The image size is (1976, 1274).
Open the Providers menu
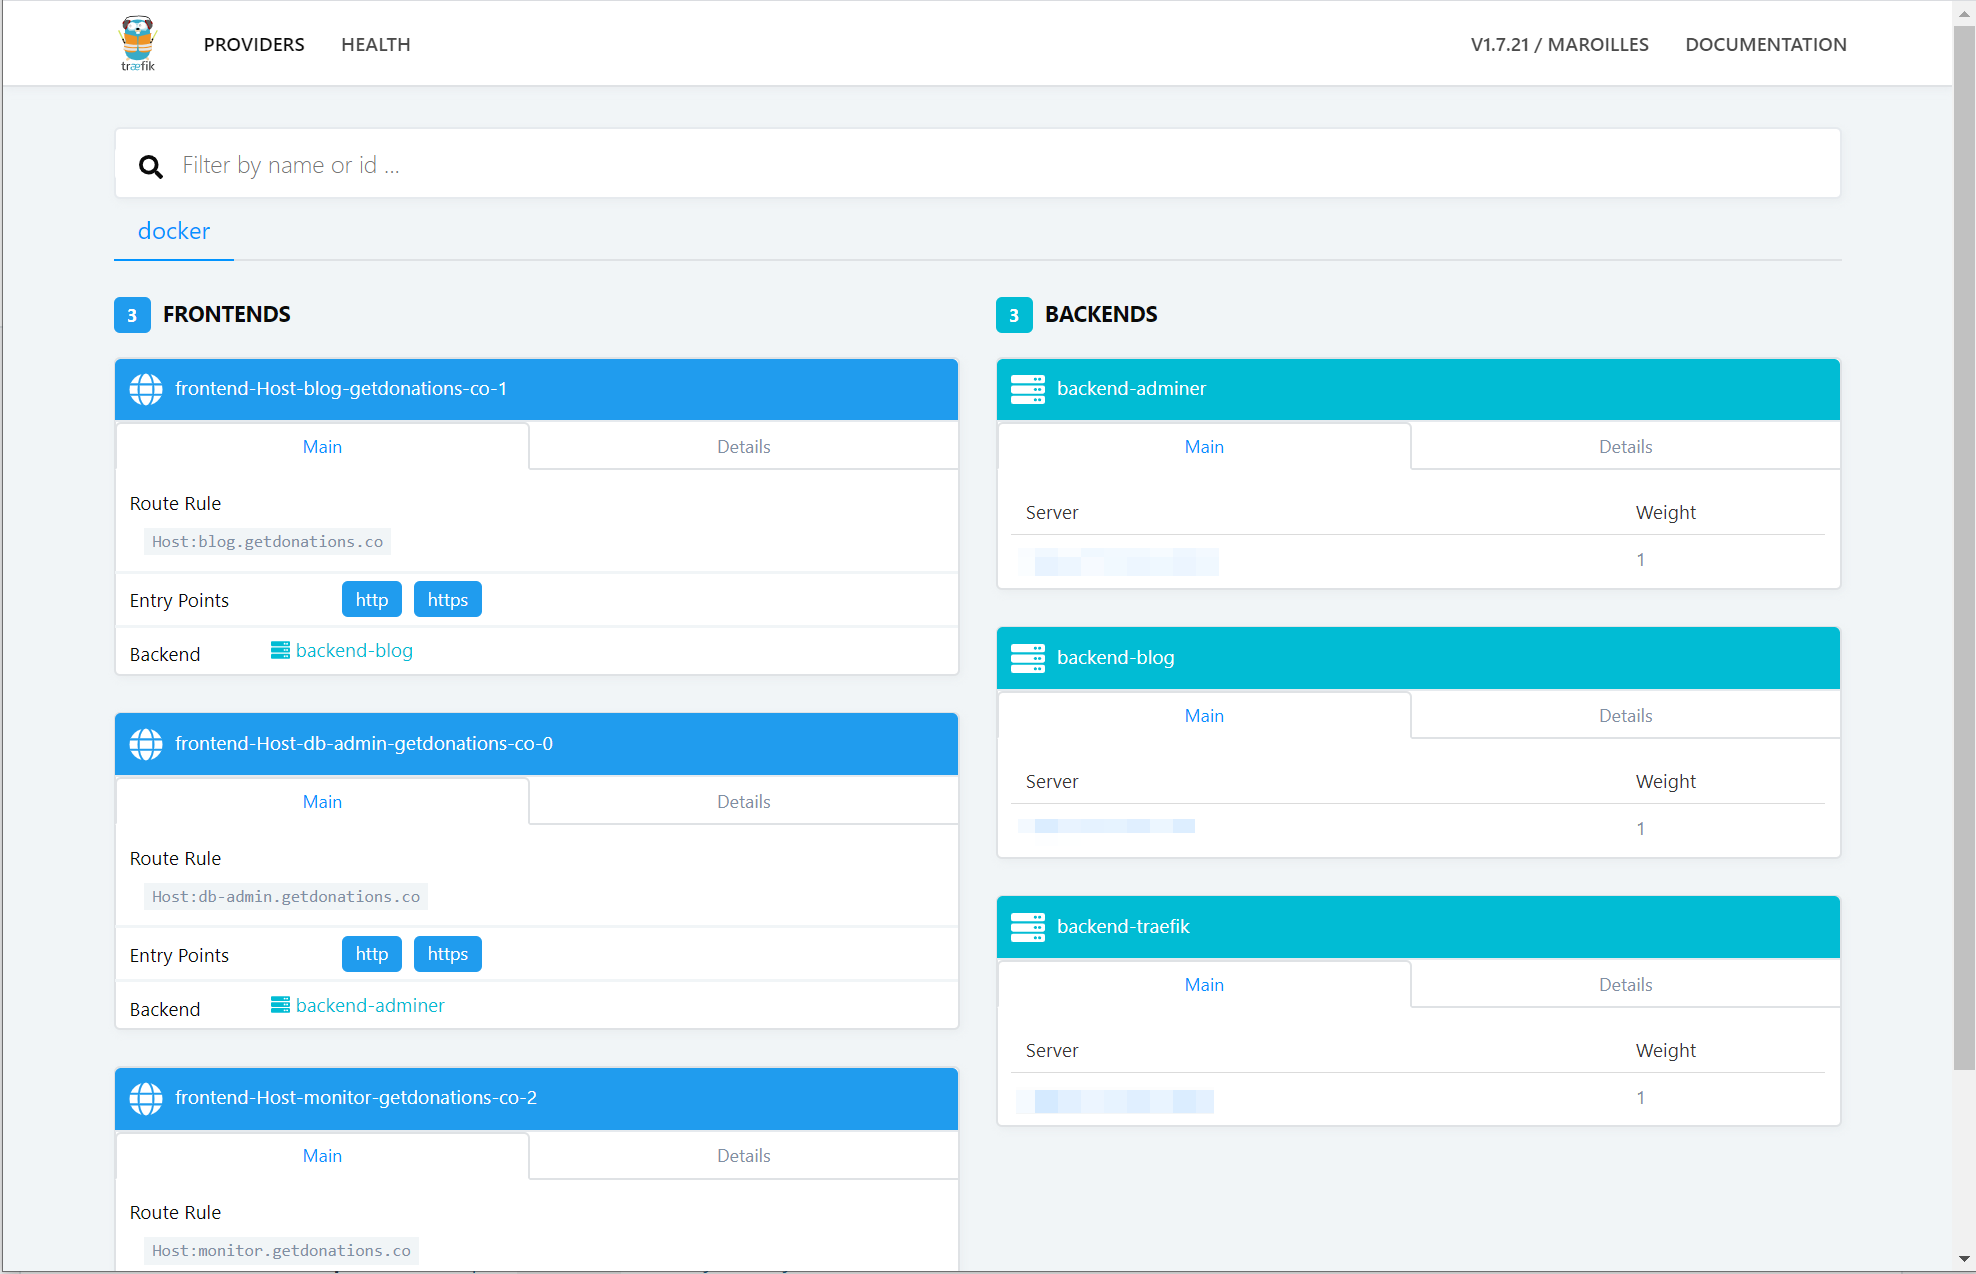[254, 44]
